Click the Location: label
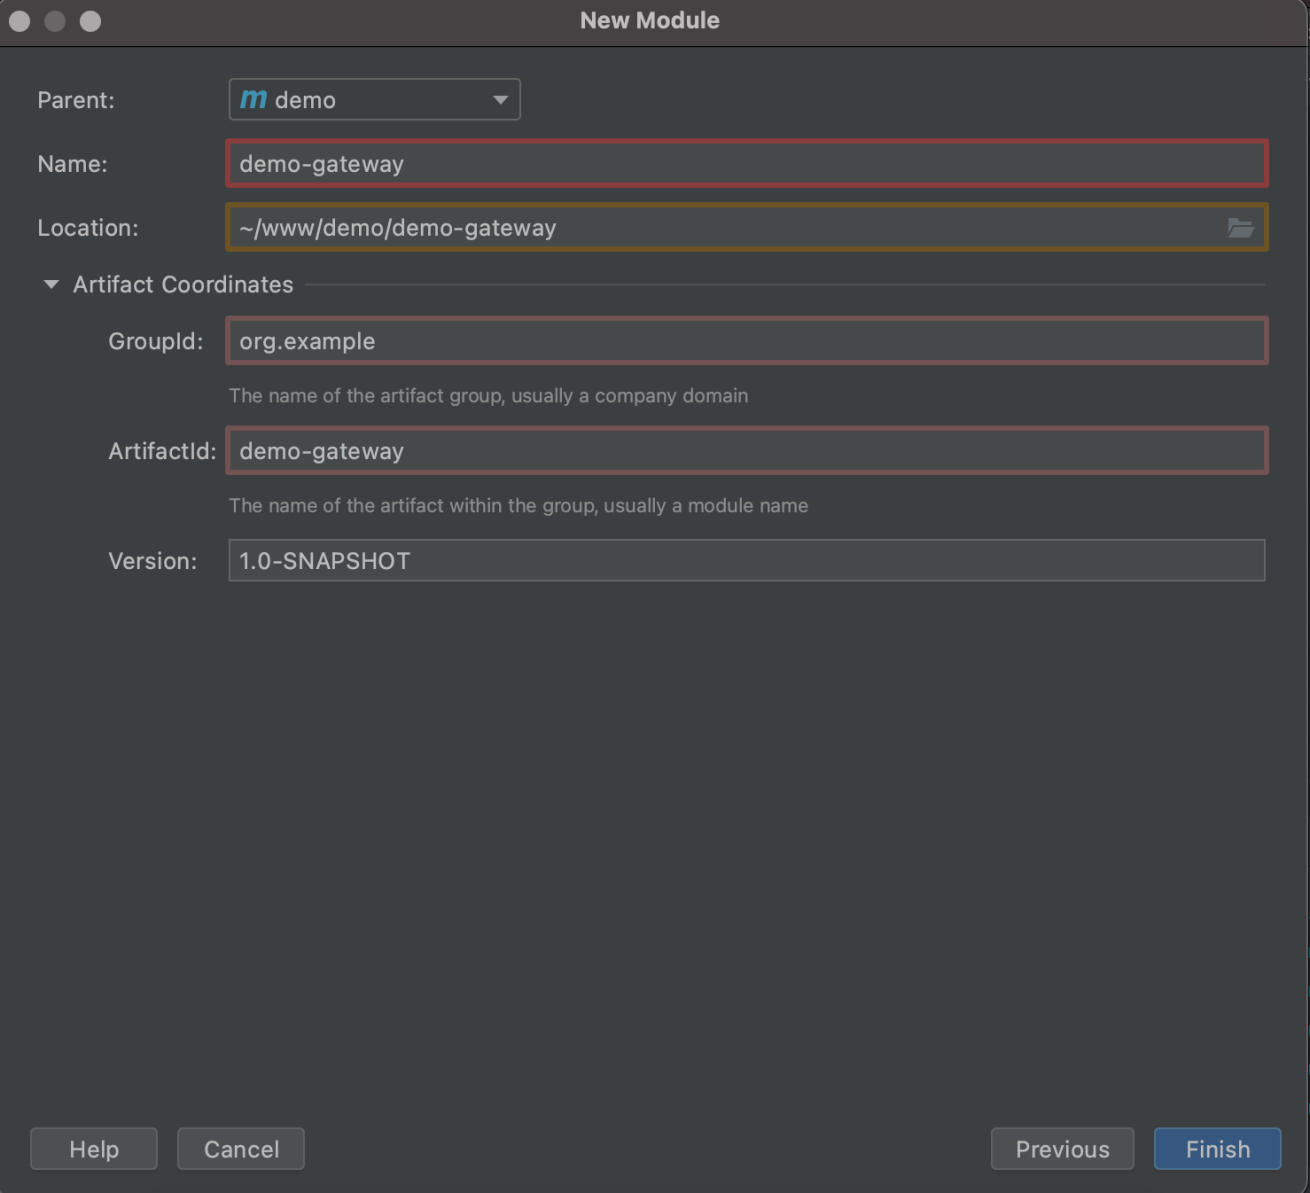1310x1193 pixels. coord(88,228)
